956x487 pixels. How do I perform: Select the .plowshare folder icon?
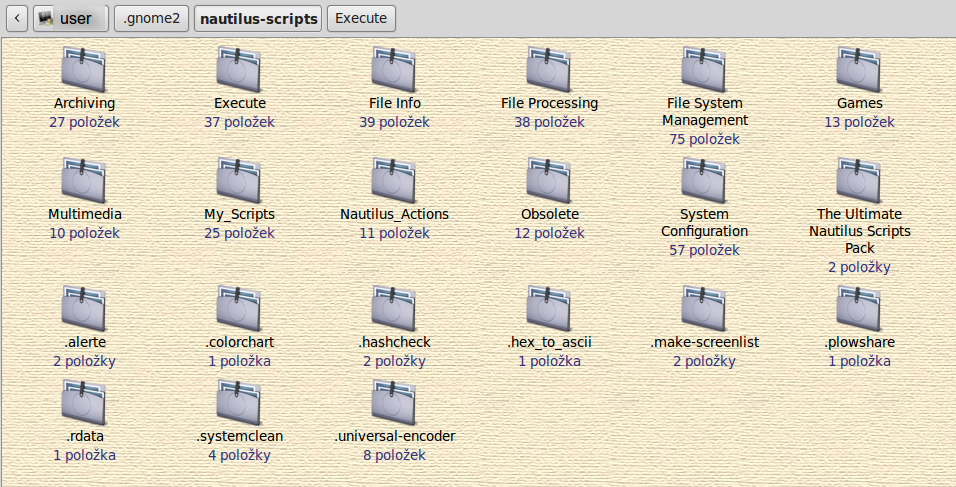pos(858,308)
